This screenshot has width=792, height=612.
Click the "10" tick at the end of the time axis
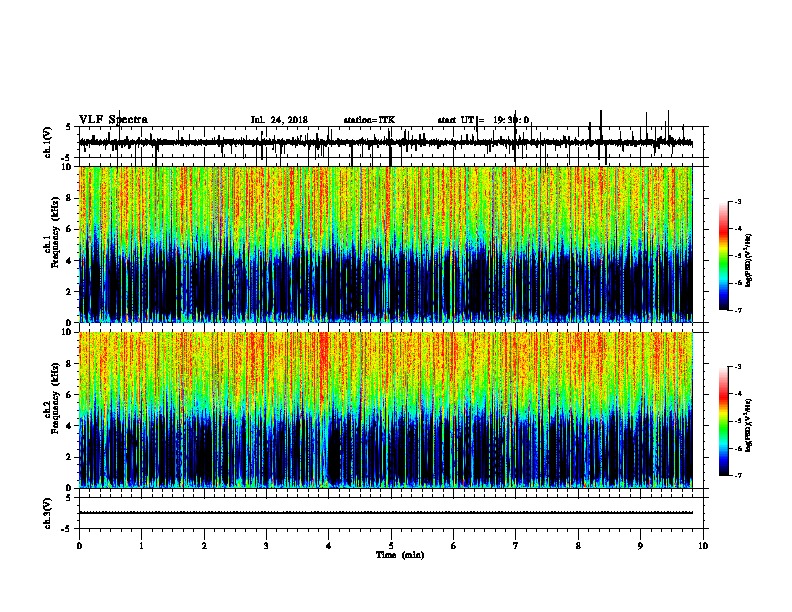[703, 546]
